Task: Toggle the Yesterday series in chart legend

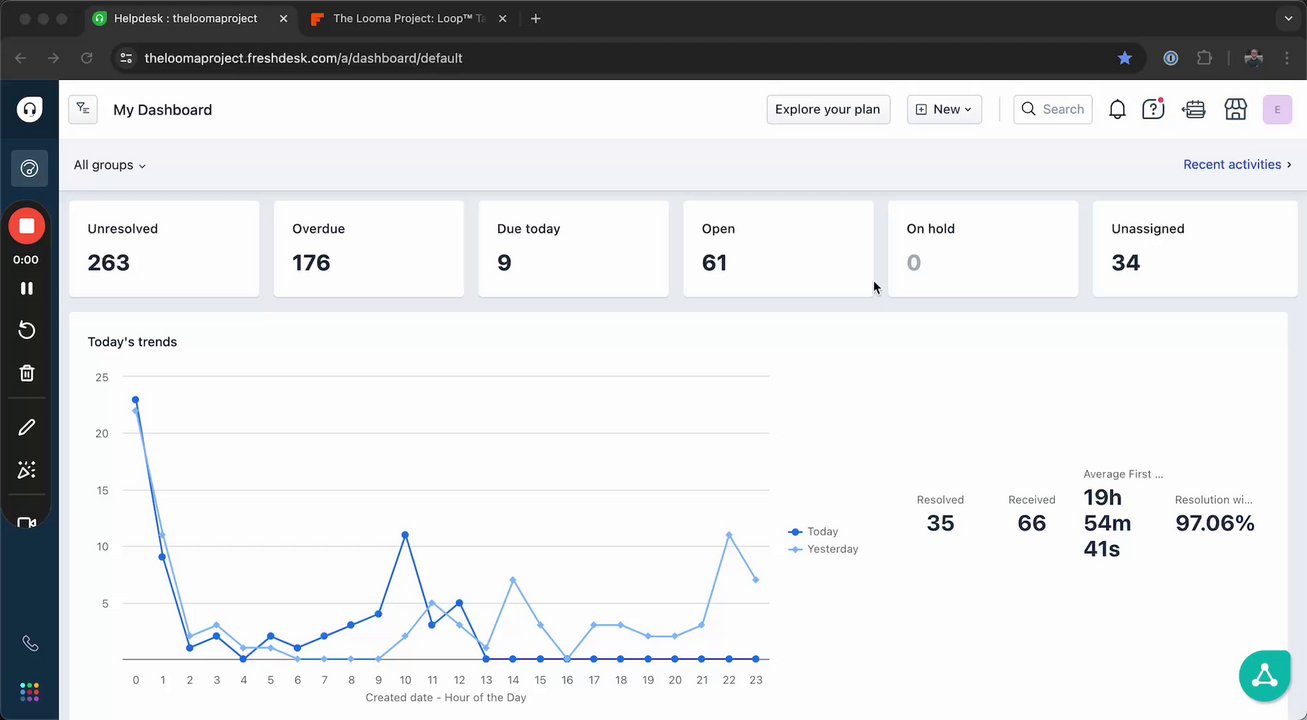Action: click(824, 549)
